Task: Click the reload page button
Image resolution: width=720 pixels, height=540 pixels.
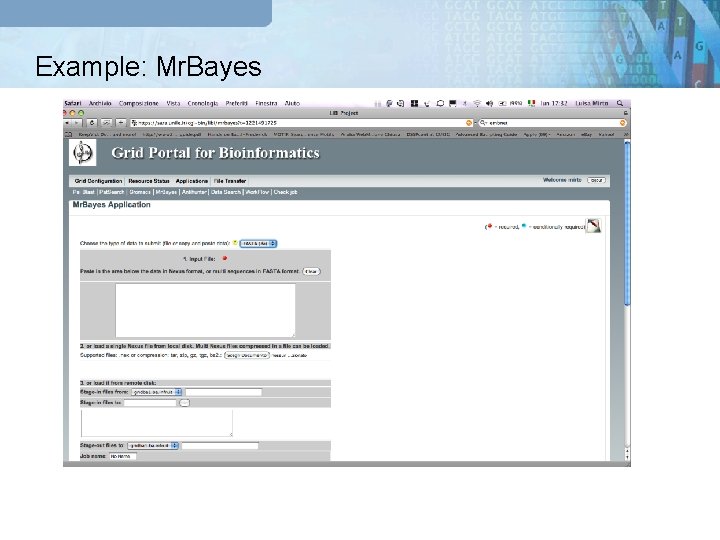Action: click(x=92, y=123)
